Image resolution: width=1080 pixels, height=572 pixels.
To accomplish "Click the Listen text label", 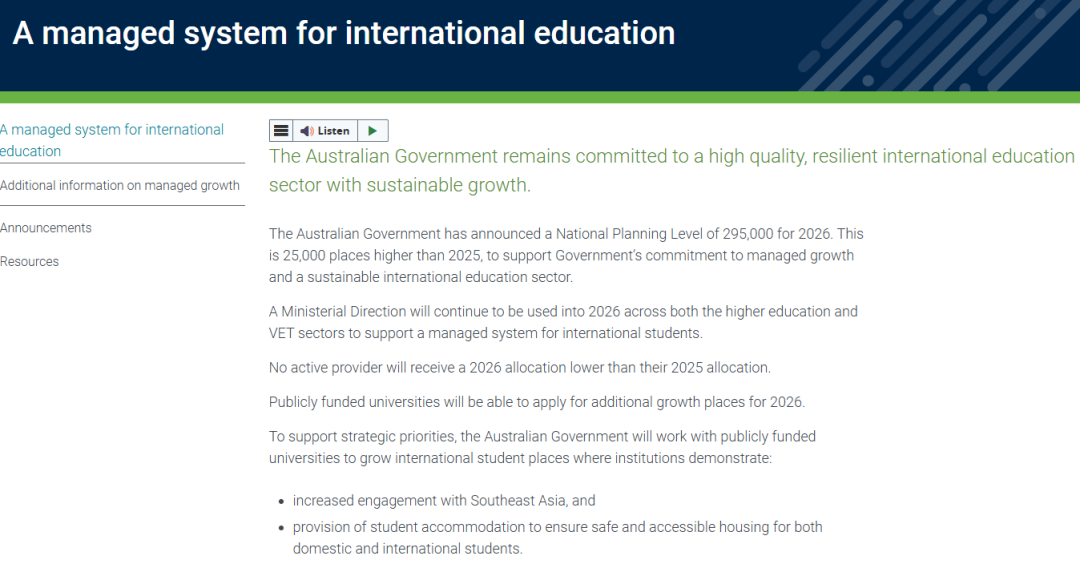I will 334,131.
